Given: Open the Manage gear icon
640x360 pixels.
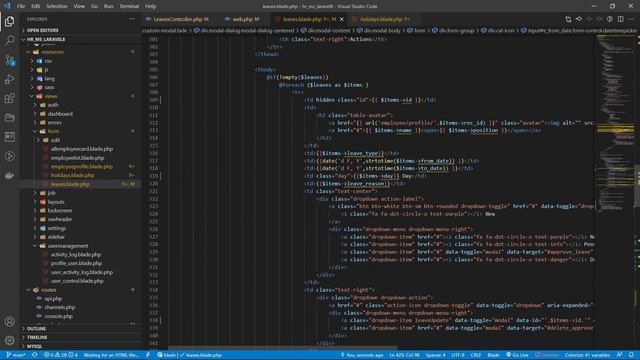Looking at the screenshot, I should click(9, 340).
